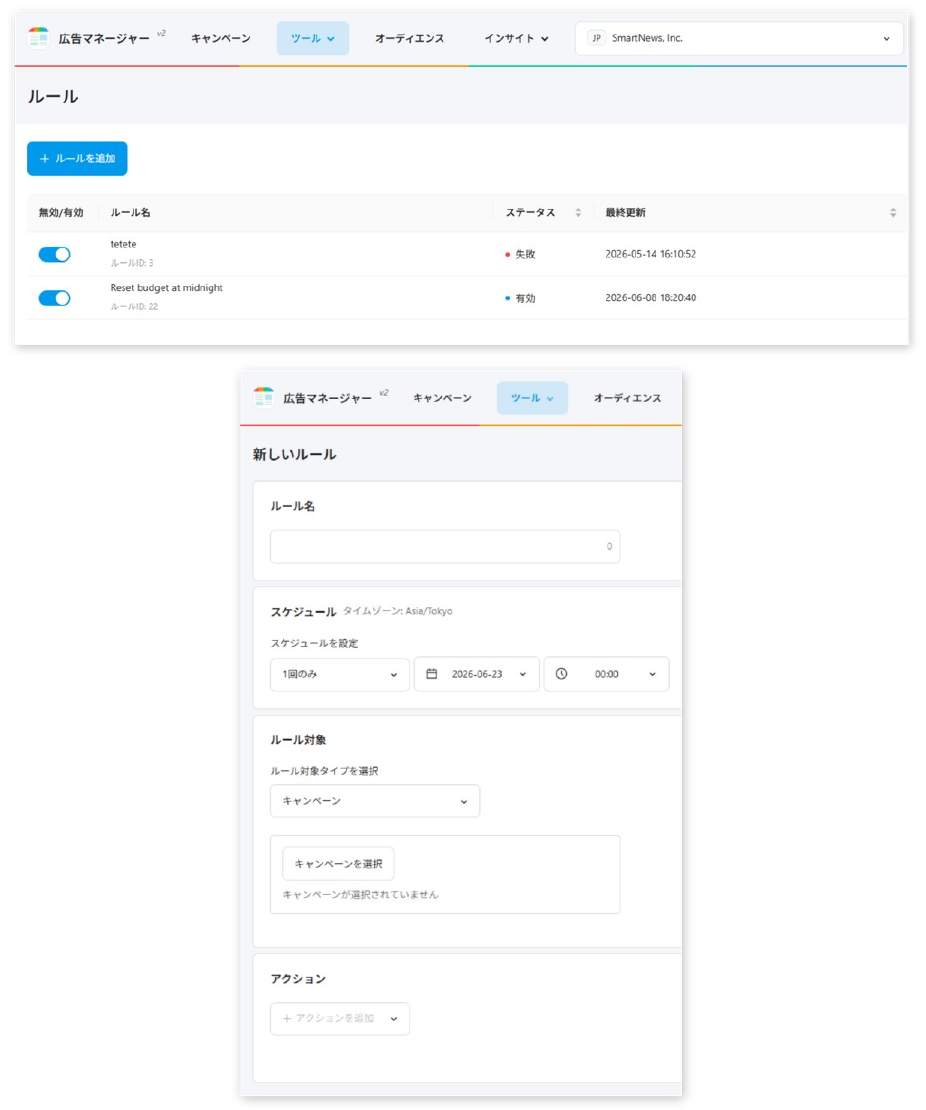The height and width of the screenshot is (1110, 926).
Task: Click the ルールID: 3 label
Action: (132, 263)
